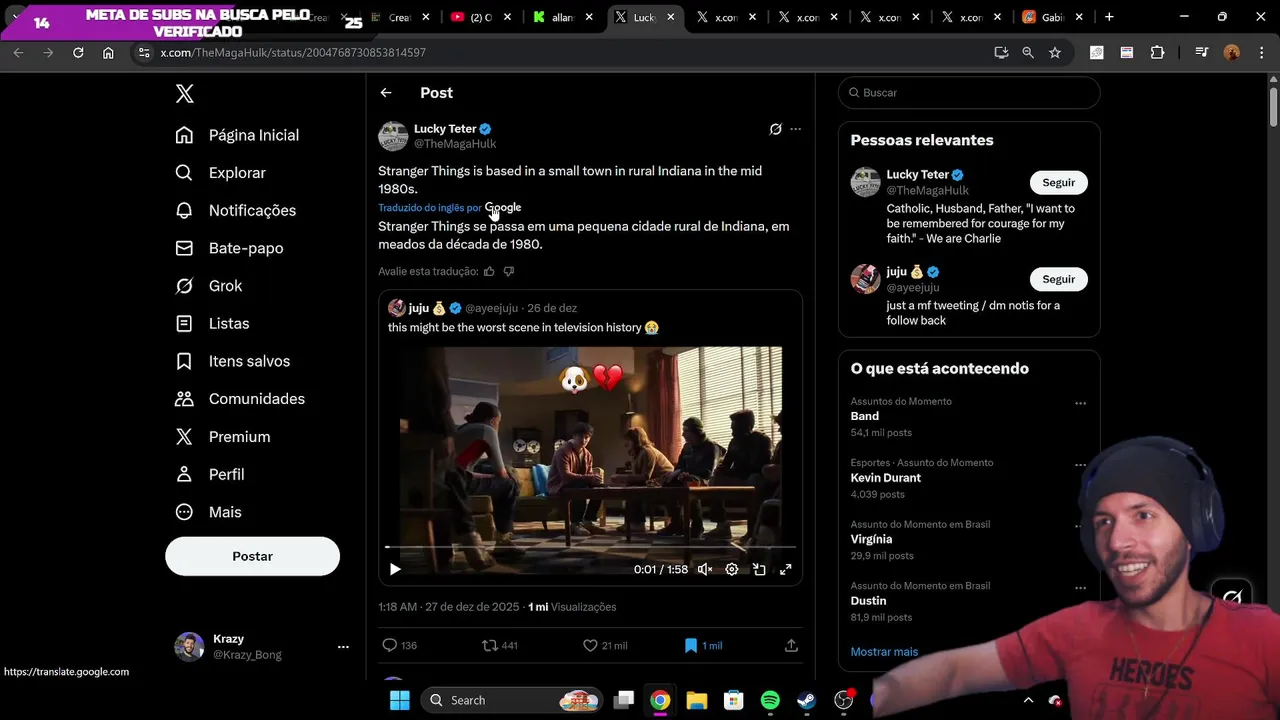Share post using share icon
This screenshot has height=720, width=1280.
791,646
